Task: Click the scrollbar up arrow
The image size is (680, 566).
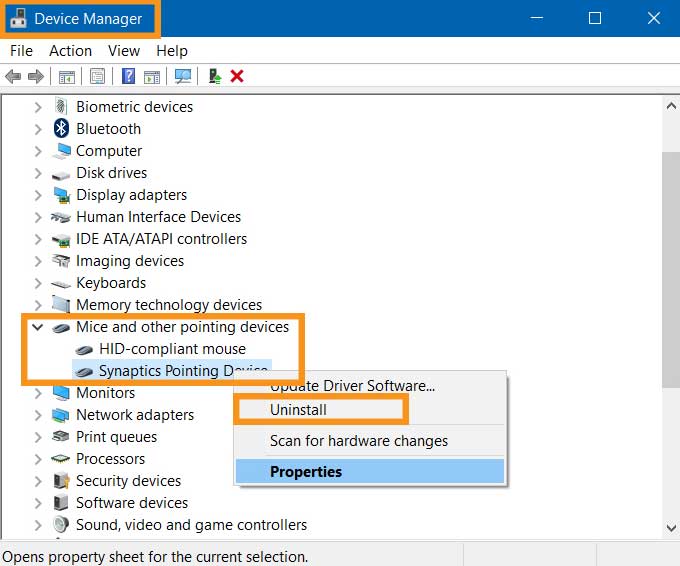Action: point(671,105)
